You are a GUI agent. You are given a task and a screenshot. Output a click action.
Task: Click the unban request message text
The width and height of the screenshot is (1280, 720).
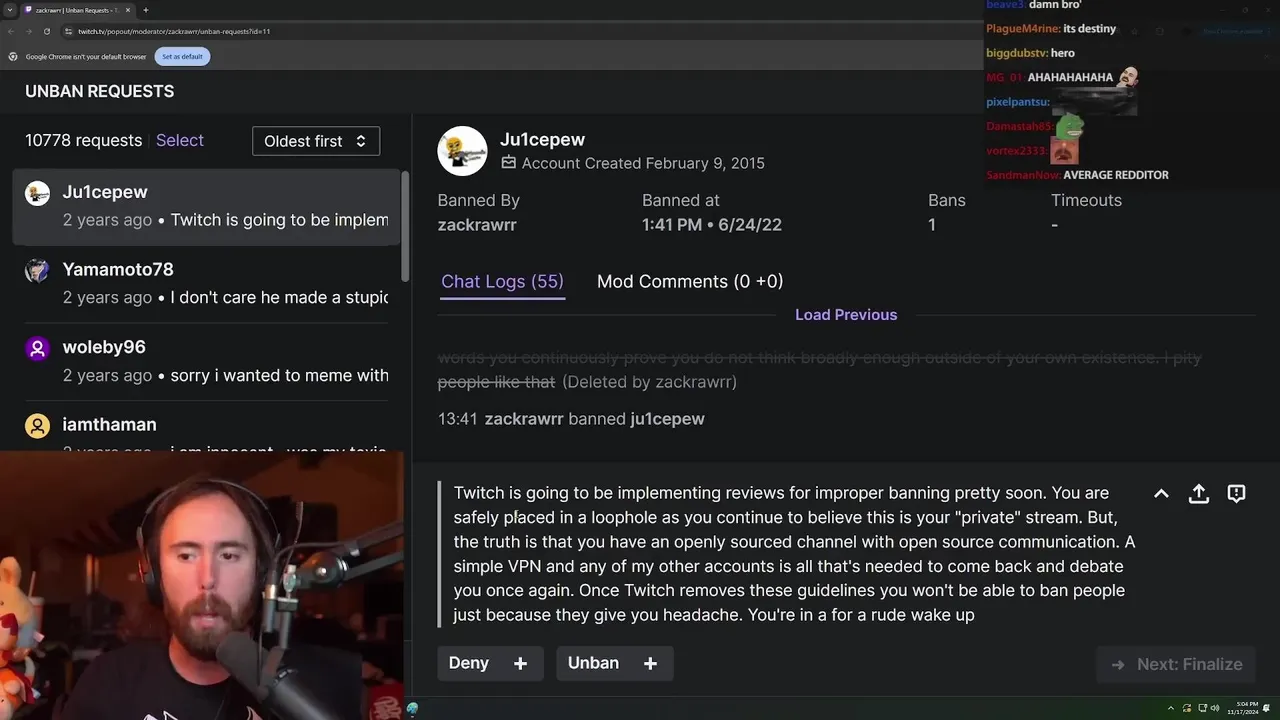point(794,554)
